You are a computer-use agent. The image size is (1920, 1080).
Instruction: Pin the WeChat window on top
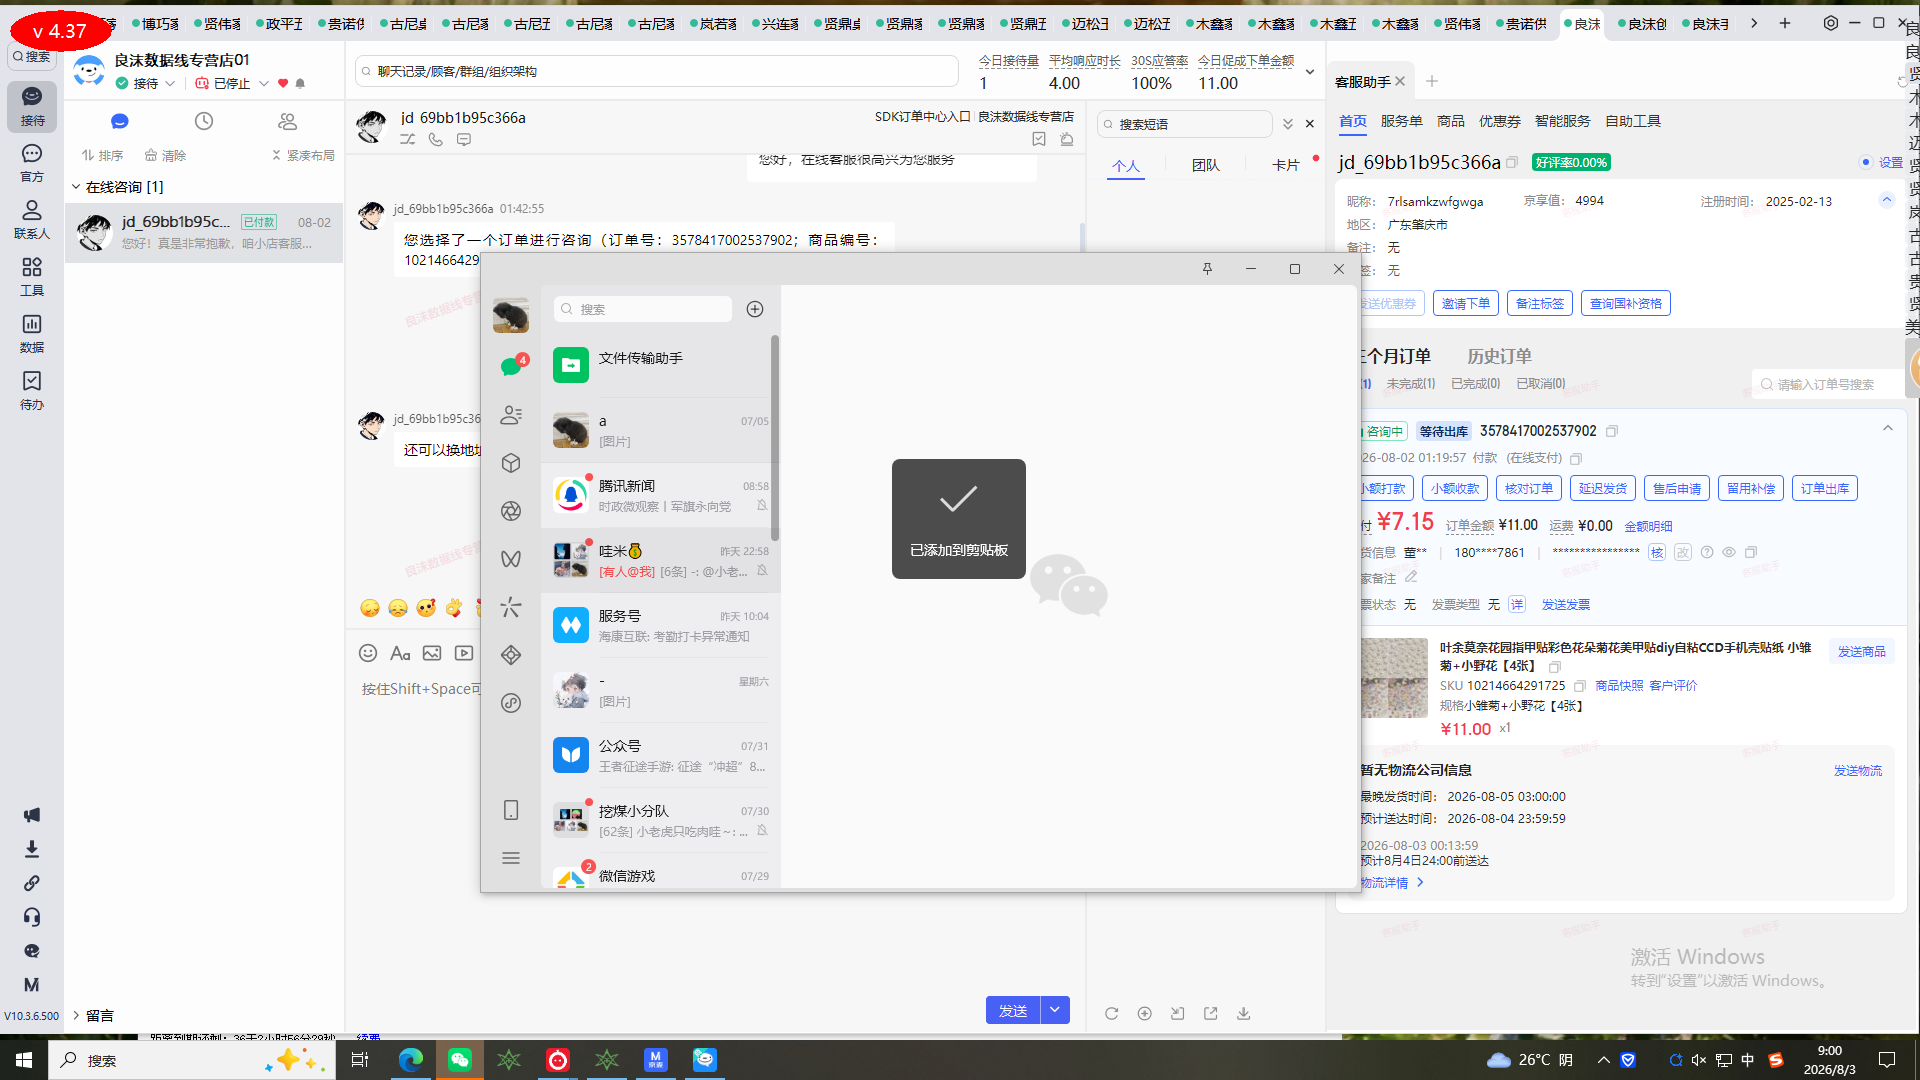coord(1207,269)
